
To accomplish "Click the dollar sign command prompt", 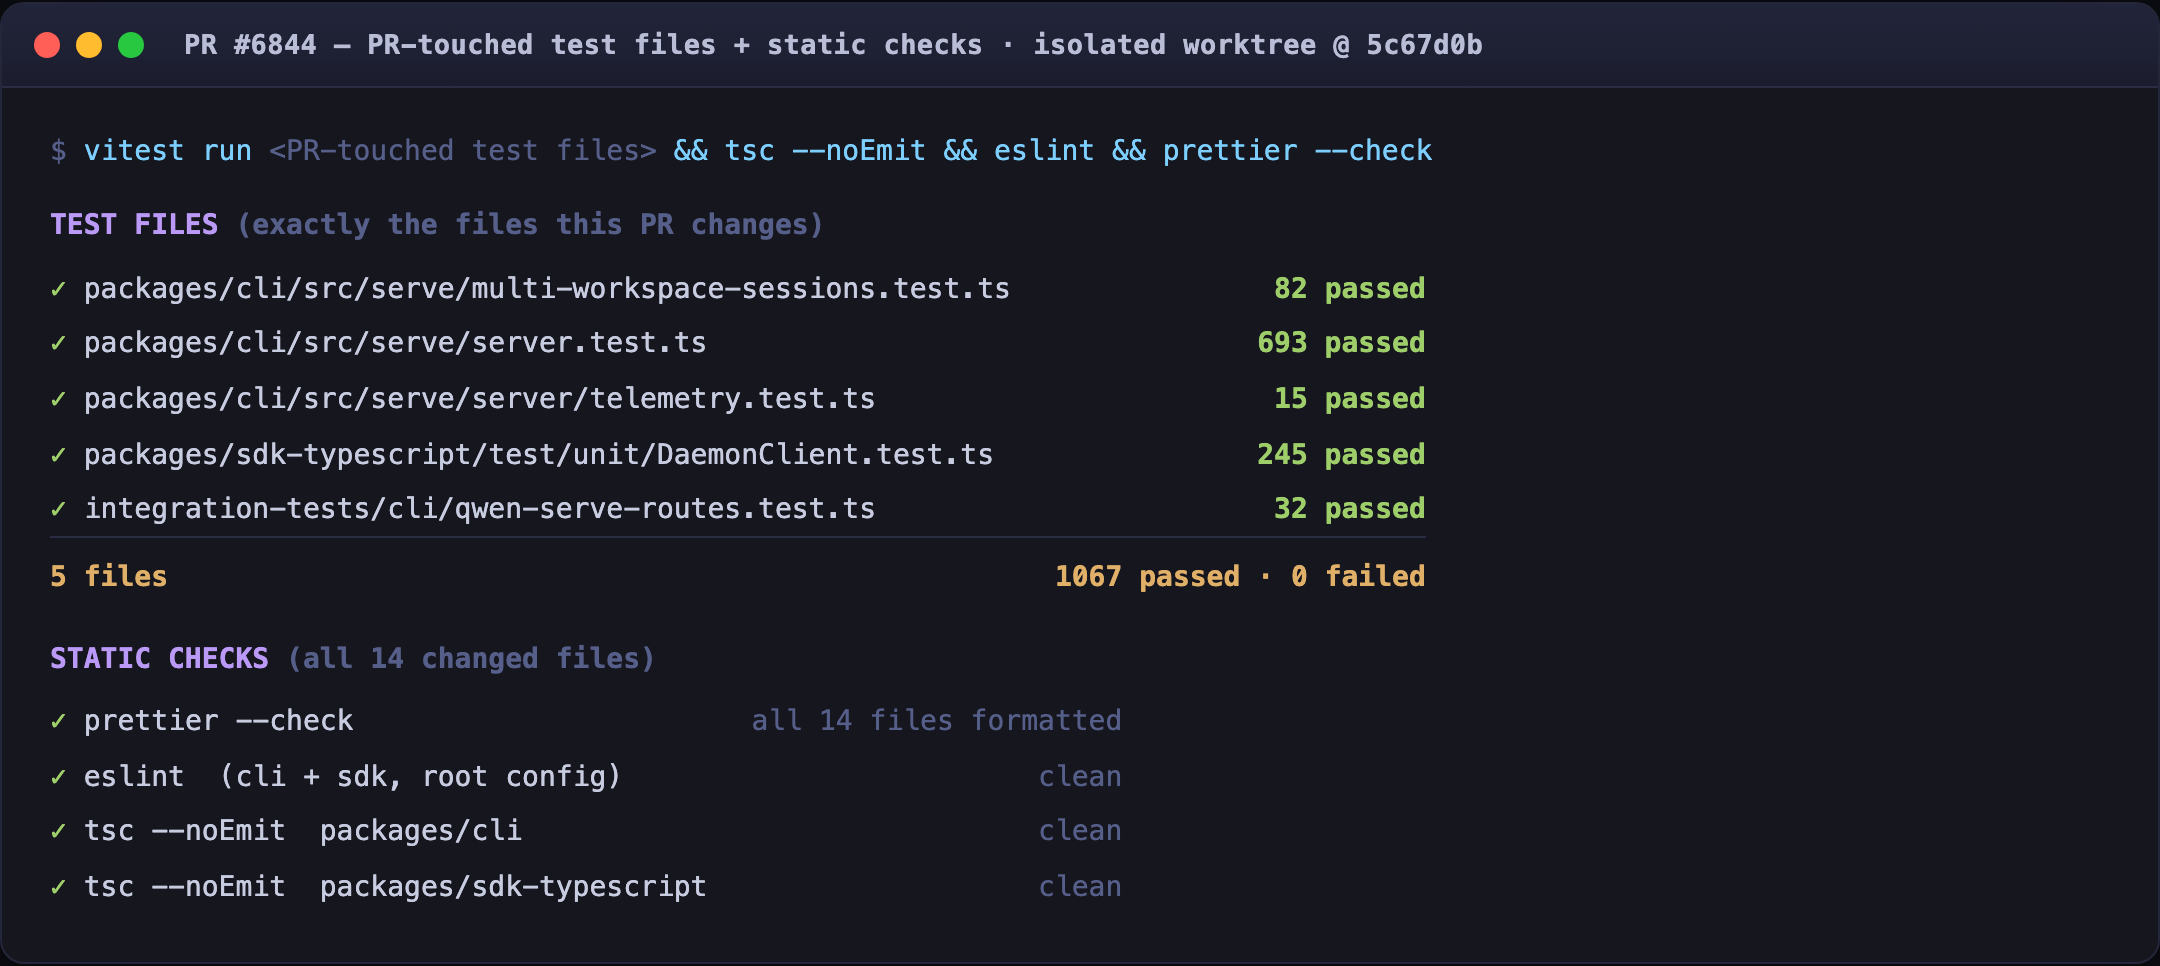I will coord(59,151).
